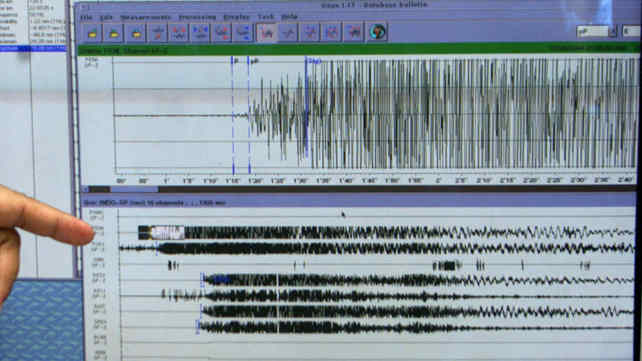The image size is (642, 361).
Task: Select the trace with white highlighted segment
Action: coord(385,232)
